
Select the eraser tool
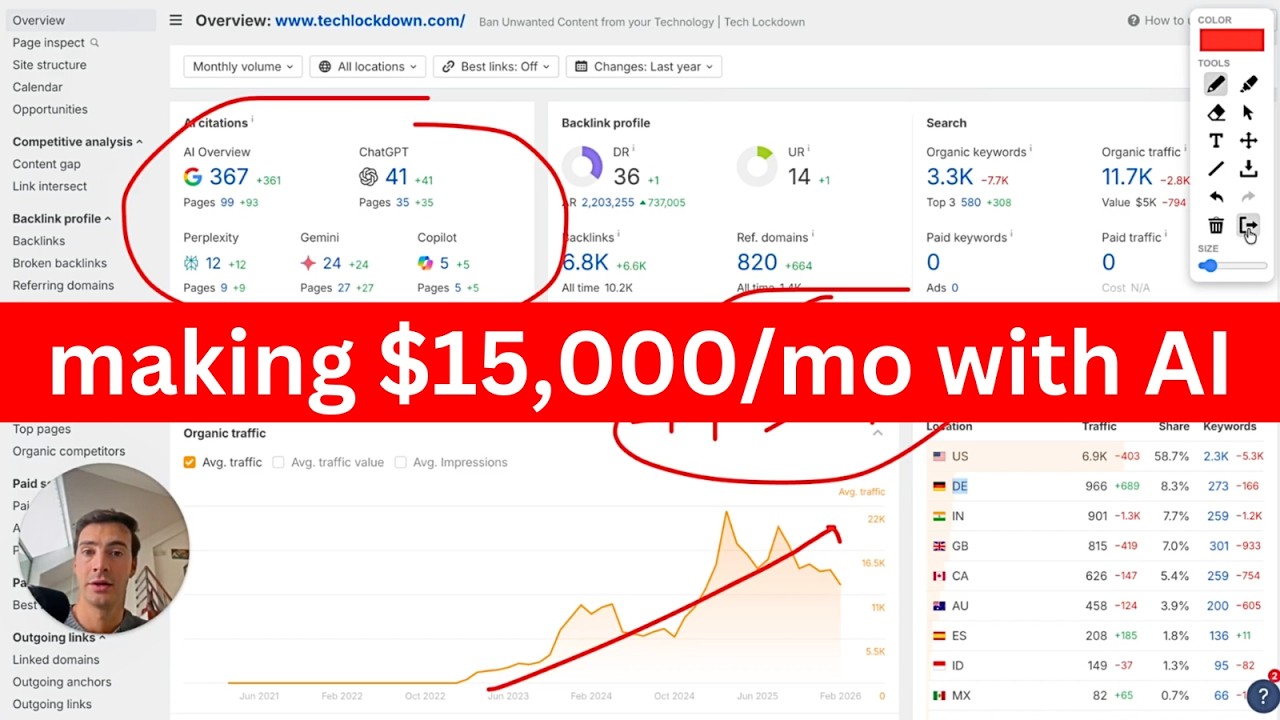1216,113
